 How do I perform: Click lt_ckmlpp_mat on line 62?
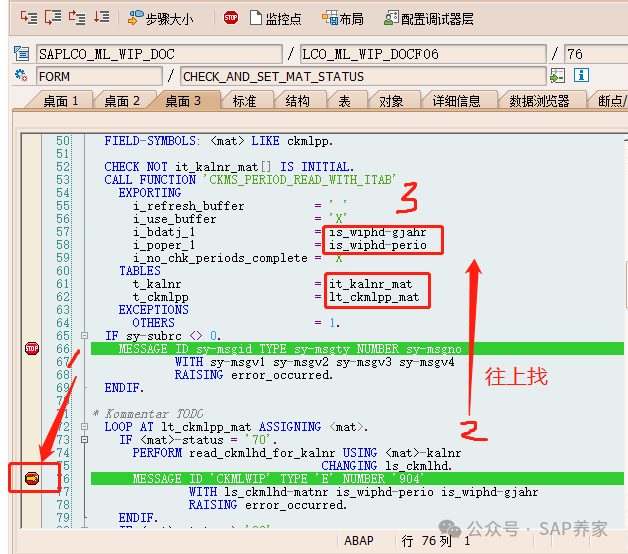coord(374,297)
